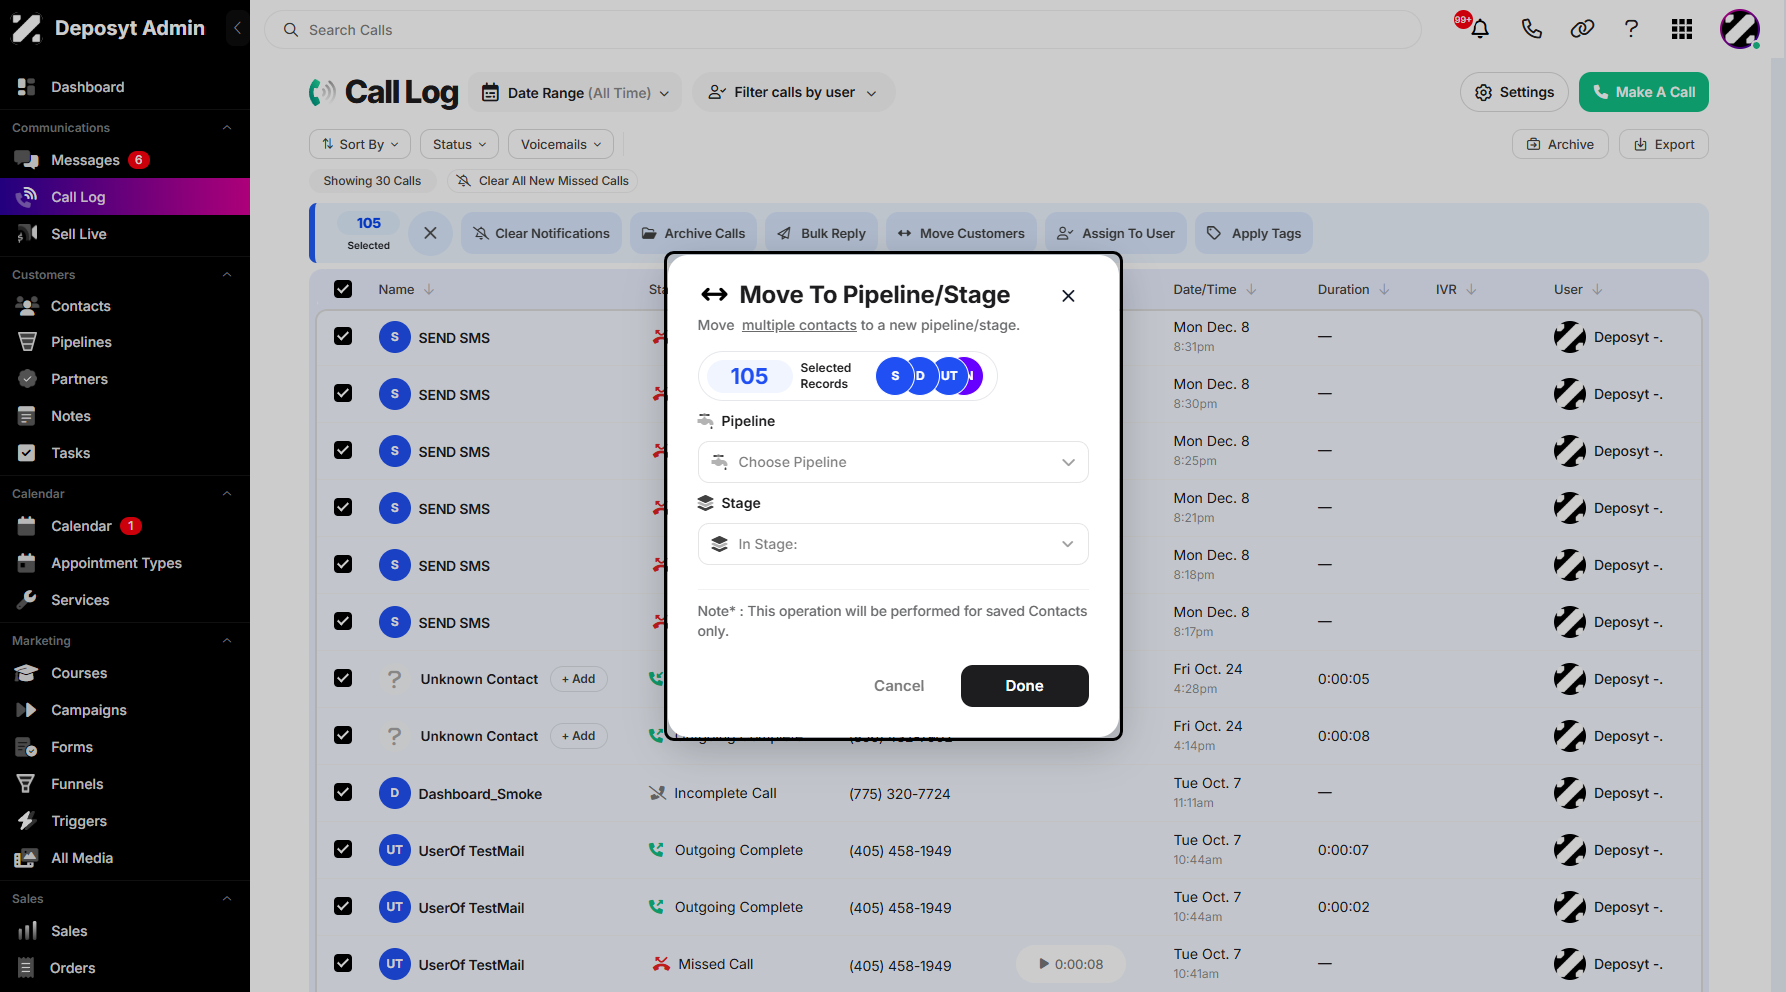
Task: Collapse the Communications sidebar section
Action: pyautogui.click(x=227, y=128)
